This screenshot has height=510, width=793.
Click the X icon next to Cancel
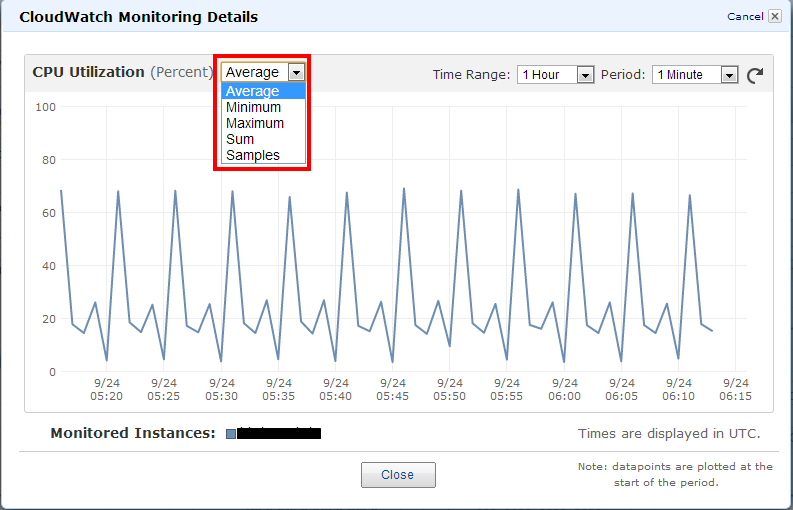[775, 16]
